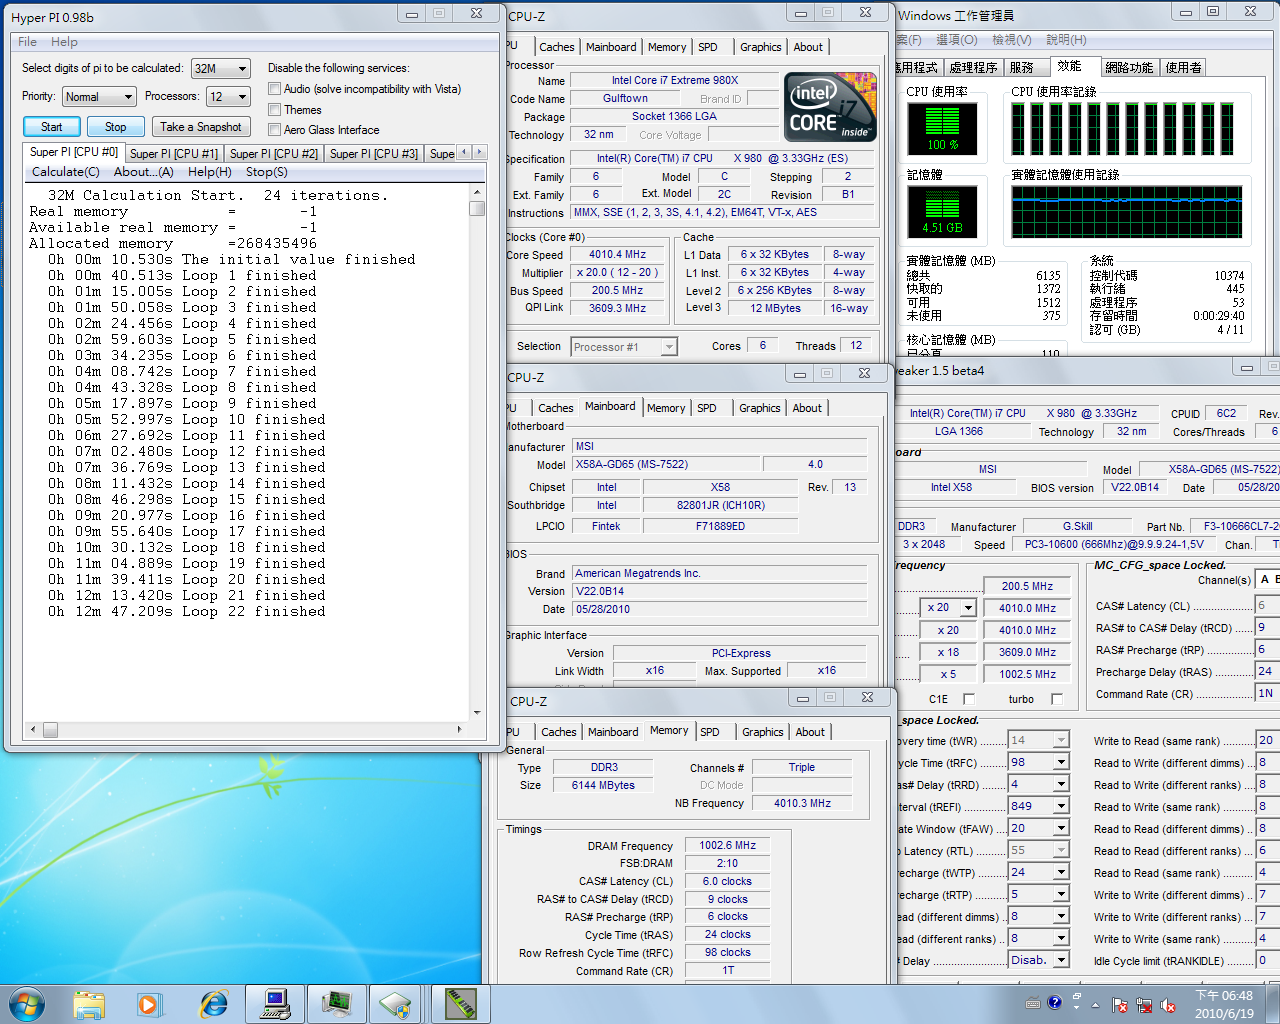Enable the C1E checkbox
The image size is (1280, 1024).
pos(968,699)
